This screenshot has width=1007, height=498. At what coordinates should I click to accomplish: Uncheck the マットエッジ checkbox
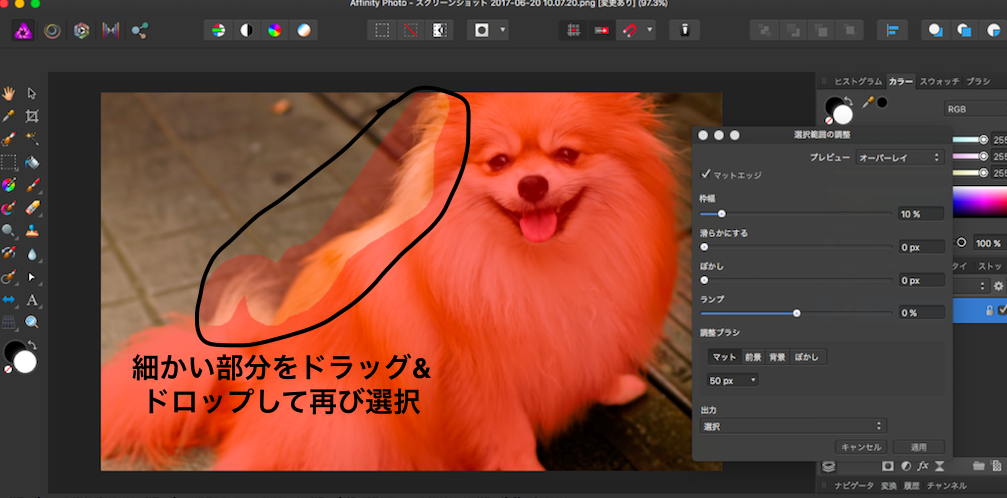706,174
